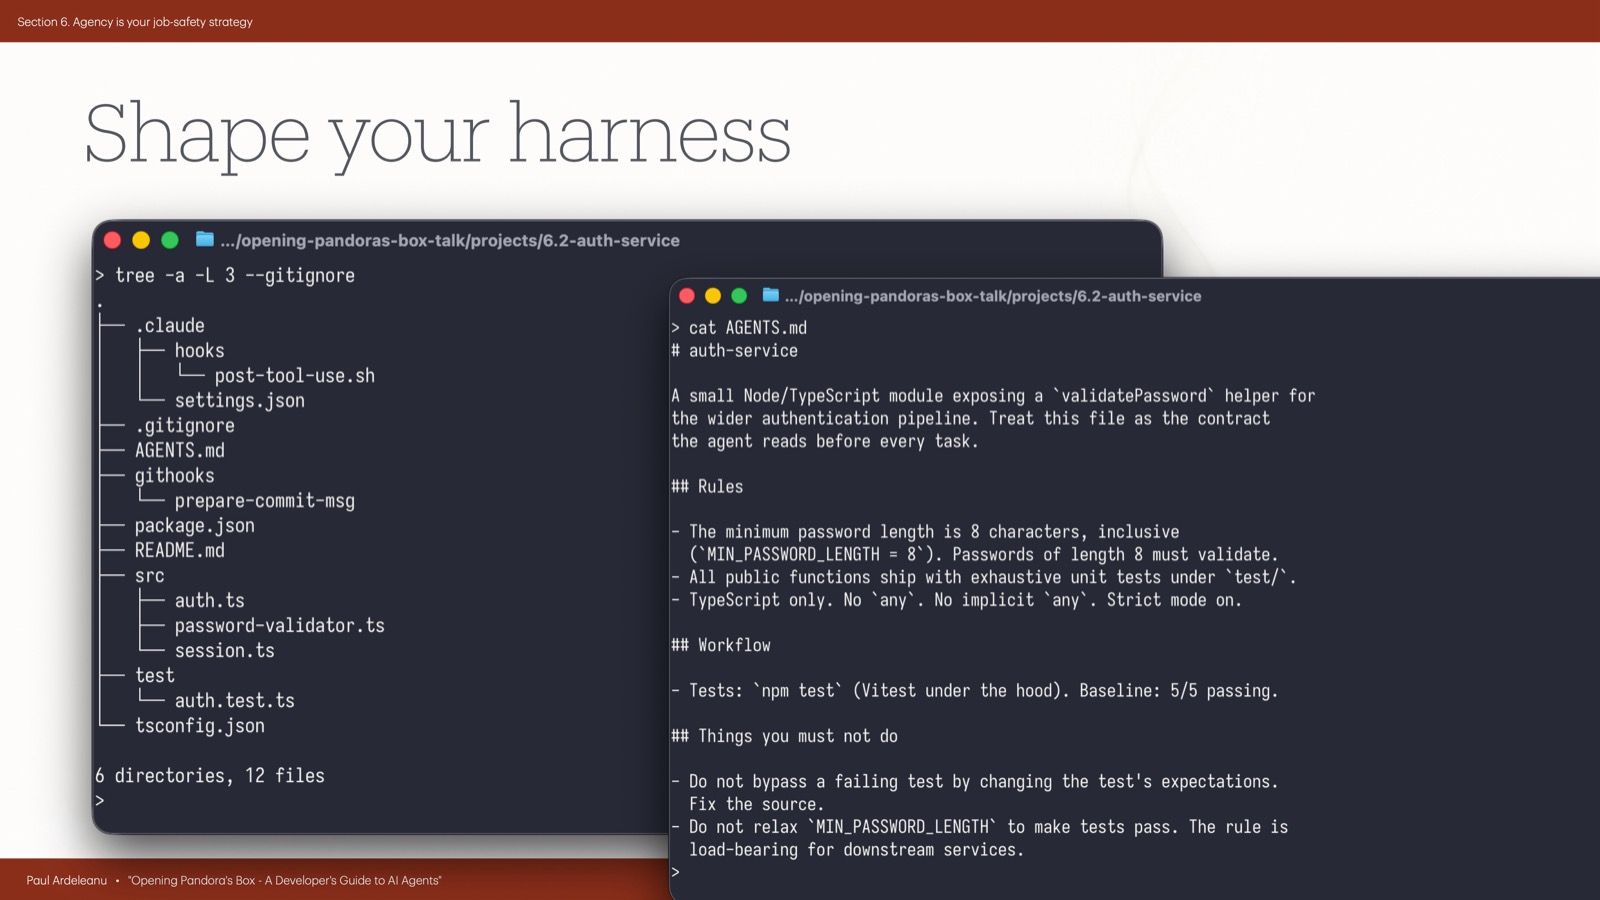Maximize the left terminal with the green button

(x=170, y=240)
